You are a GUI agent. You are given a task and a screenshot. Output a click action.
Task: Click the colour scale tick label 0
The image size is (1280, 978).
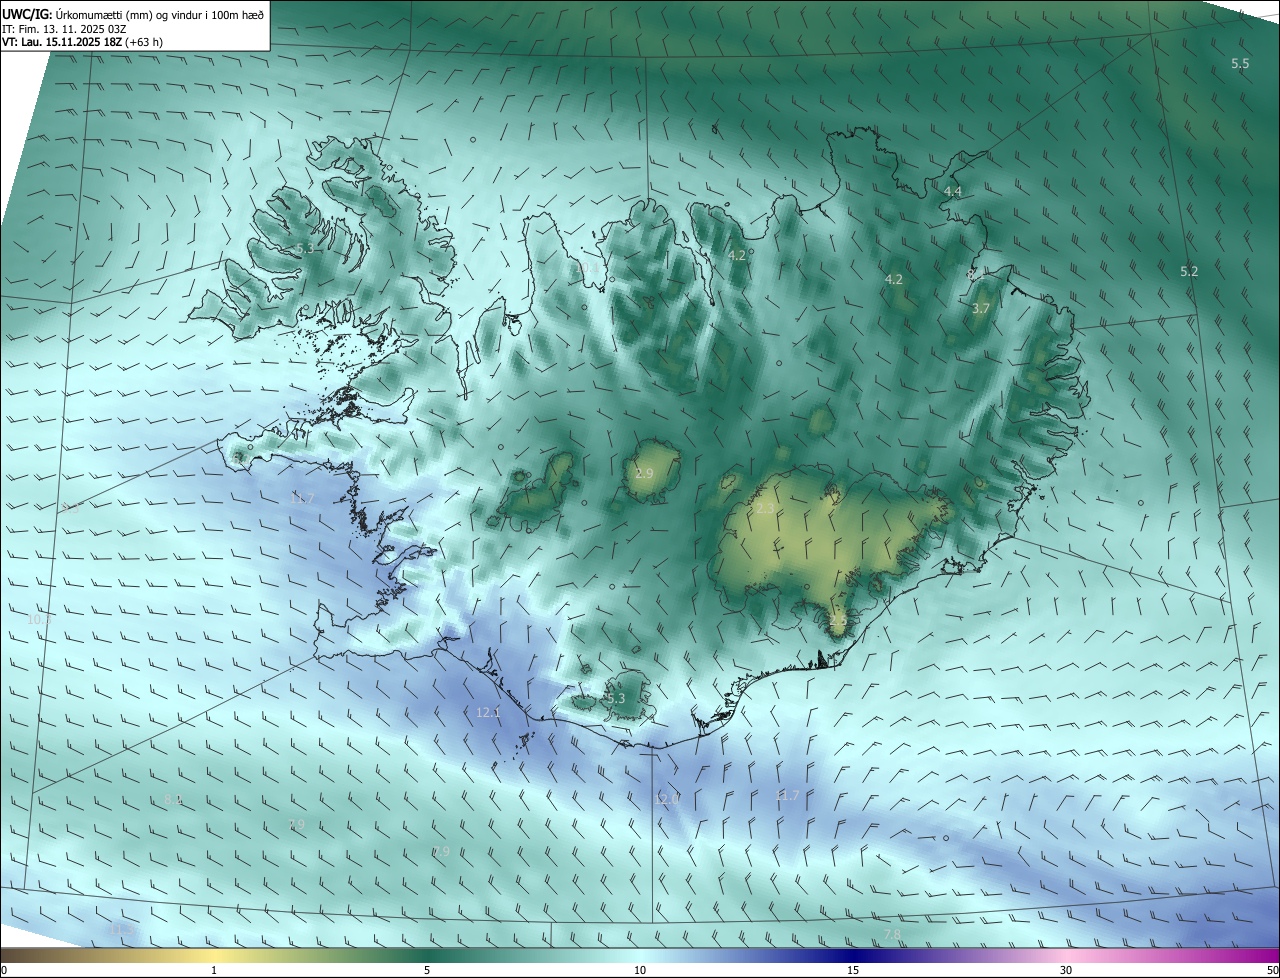pos(4,970)
